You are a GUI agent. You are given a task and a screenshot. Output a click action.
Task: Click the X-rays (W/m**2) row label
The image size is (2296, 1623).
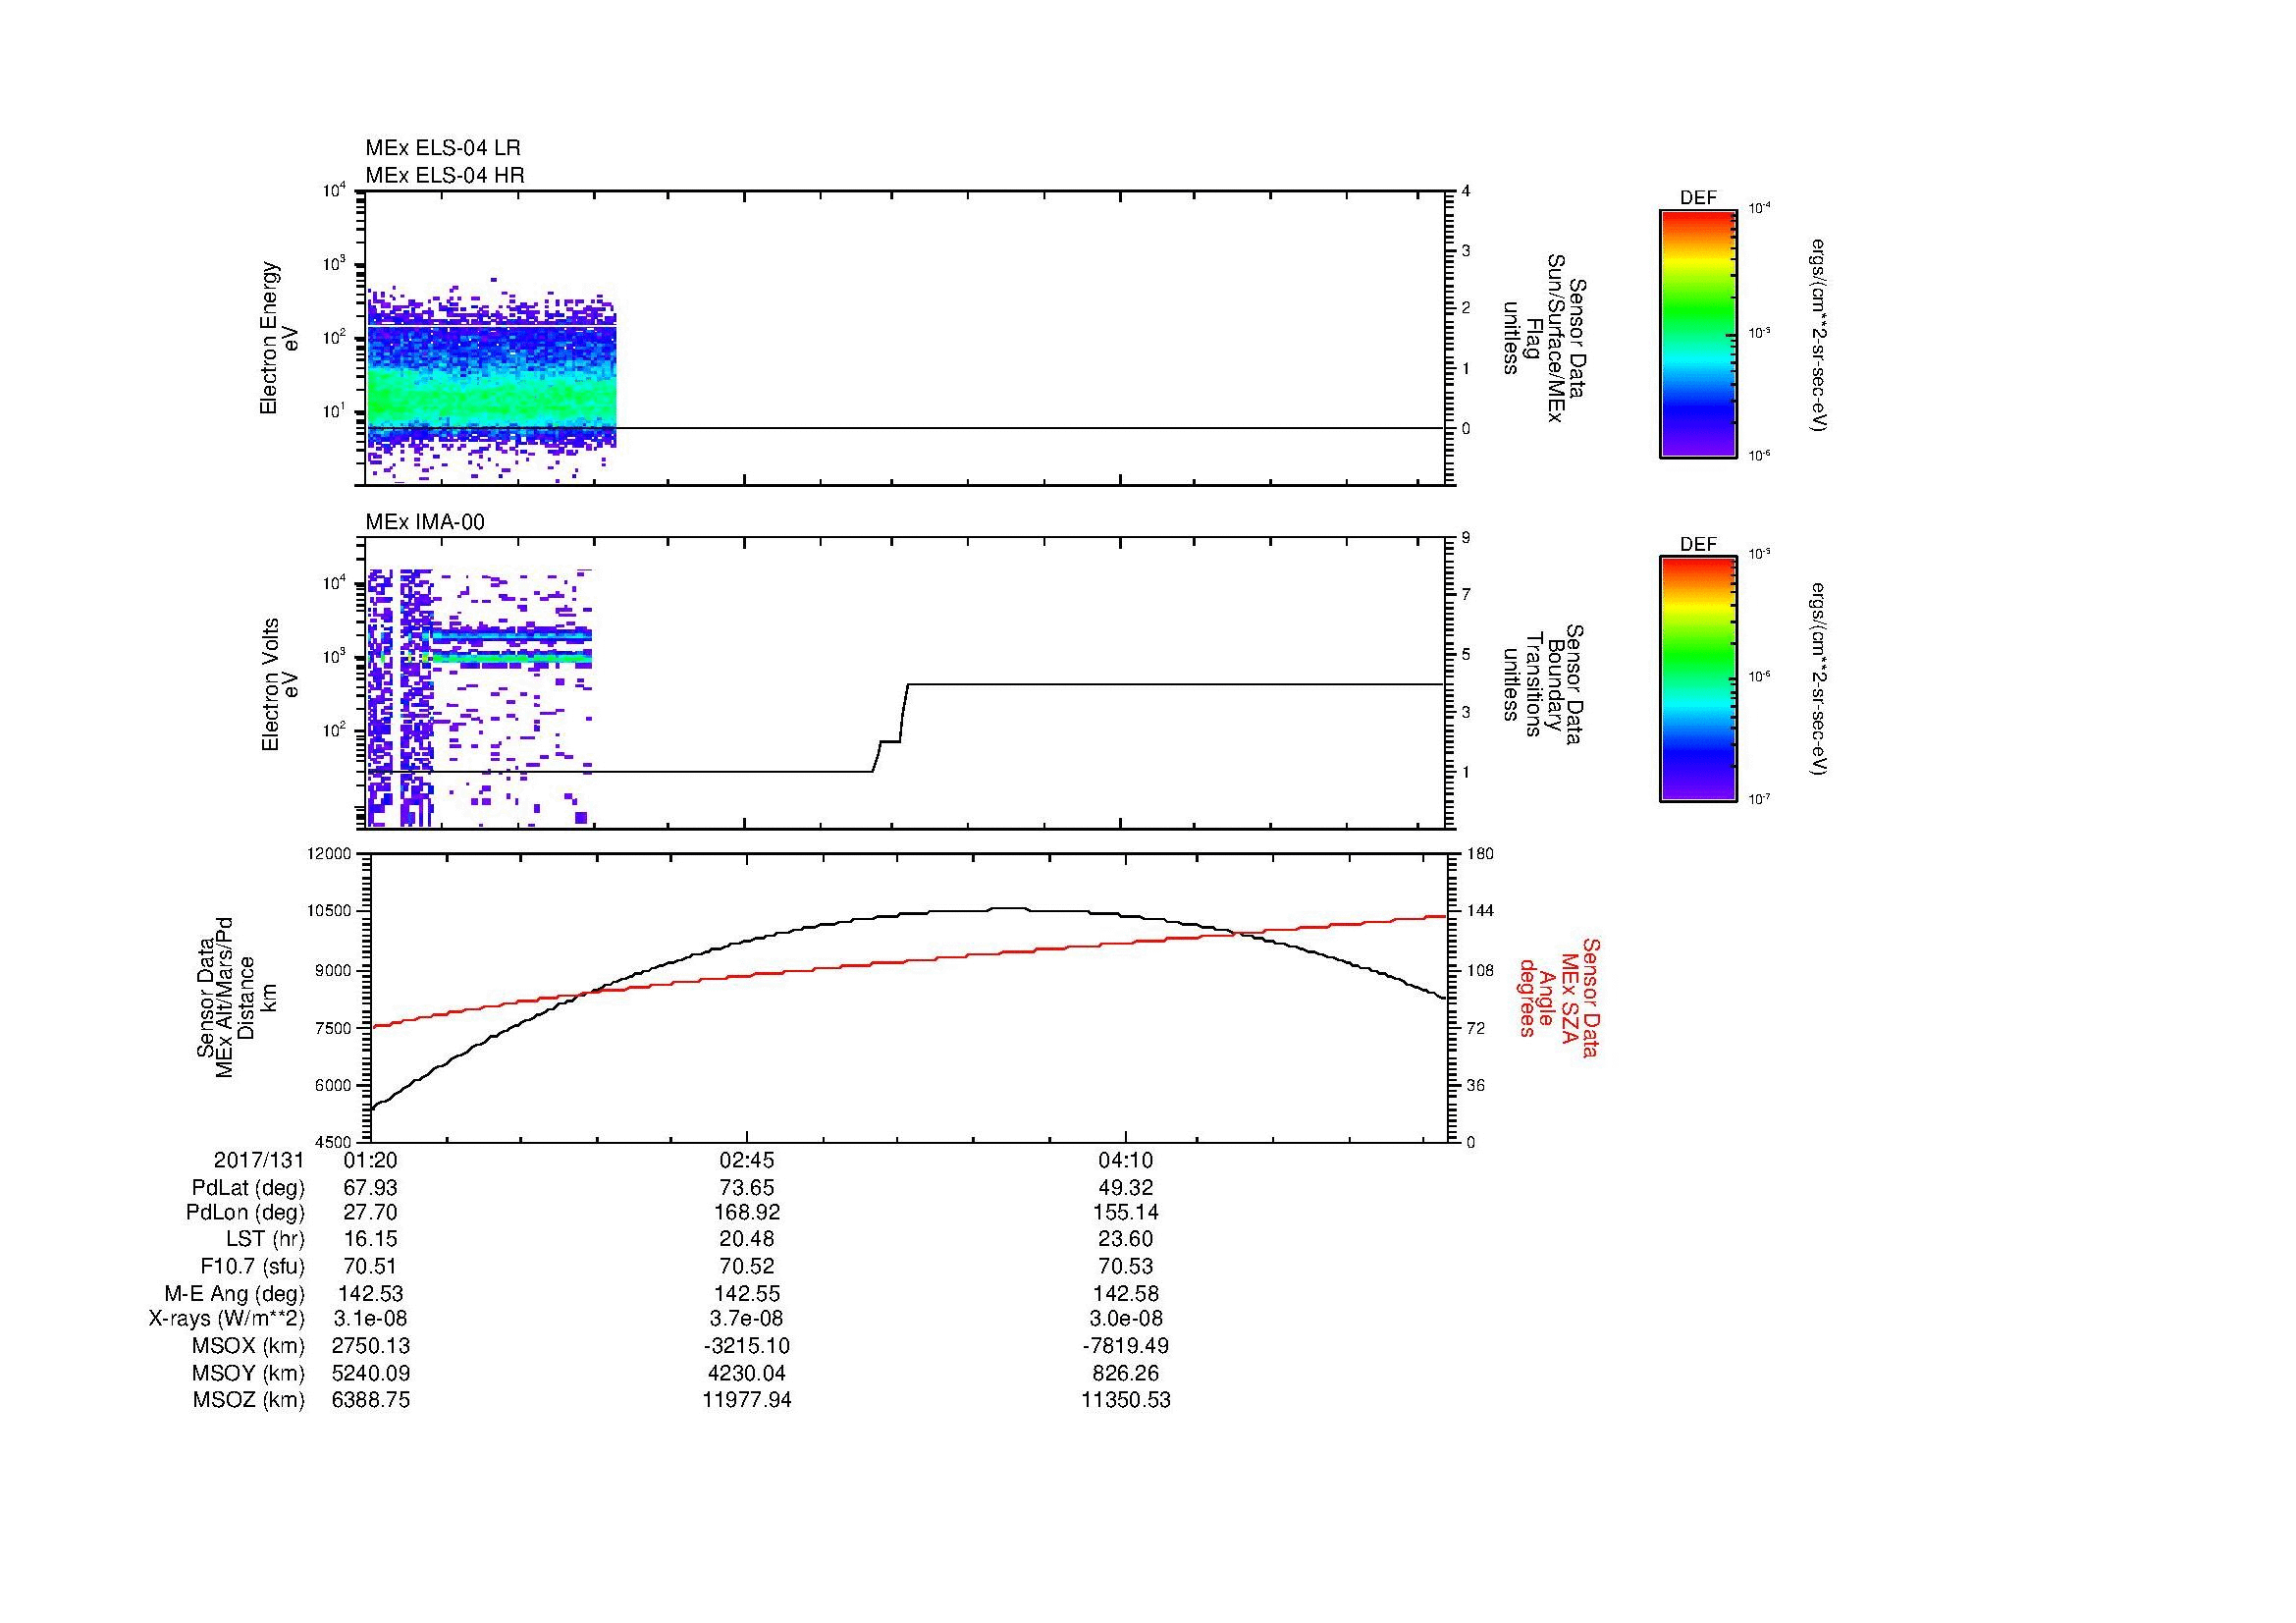(x=226, y=1319)
